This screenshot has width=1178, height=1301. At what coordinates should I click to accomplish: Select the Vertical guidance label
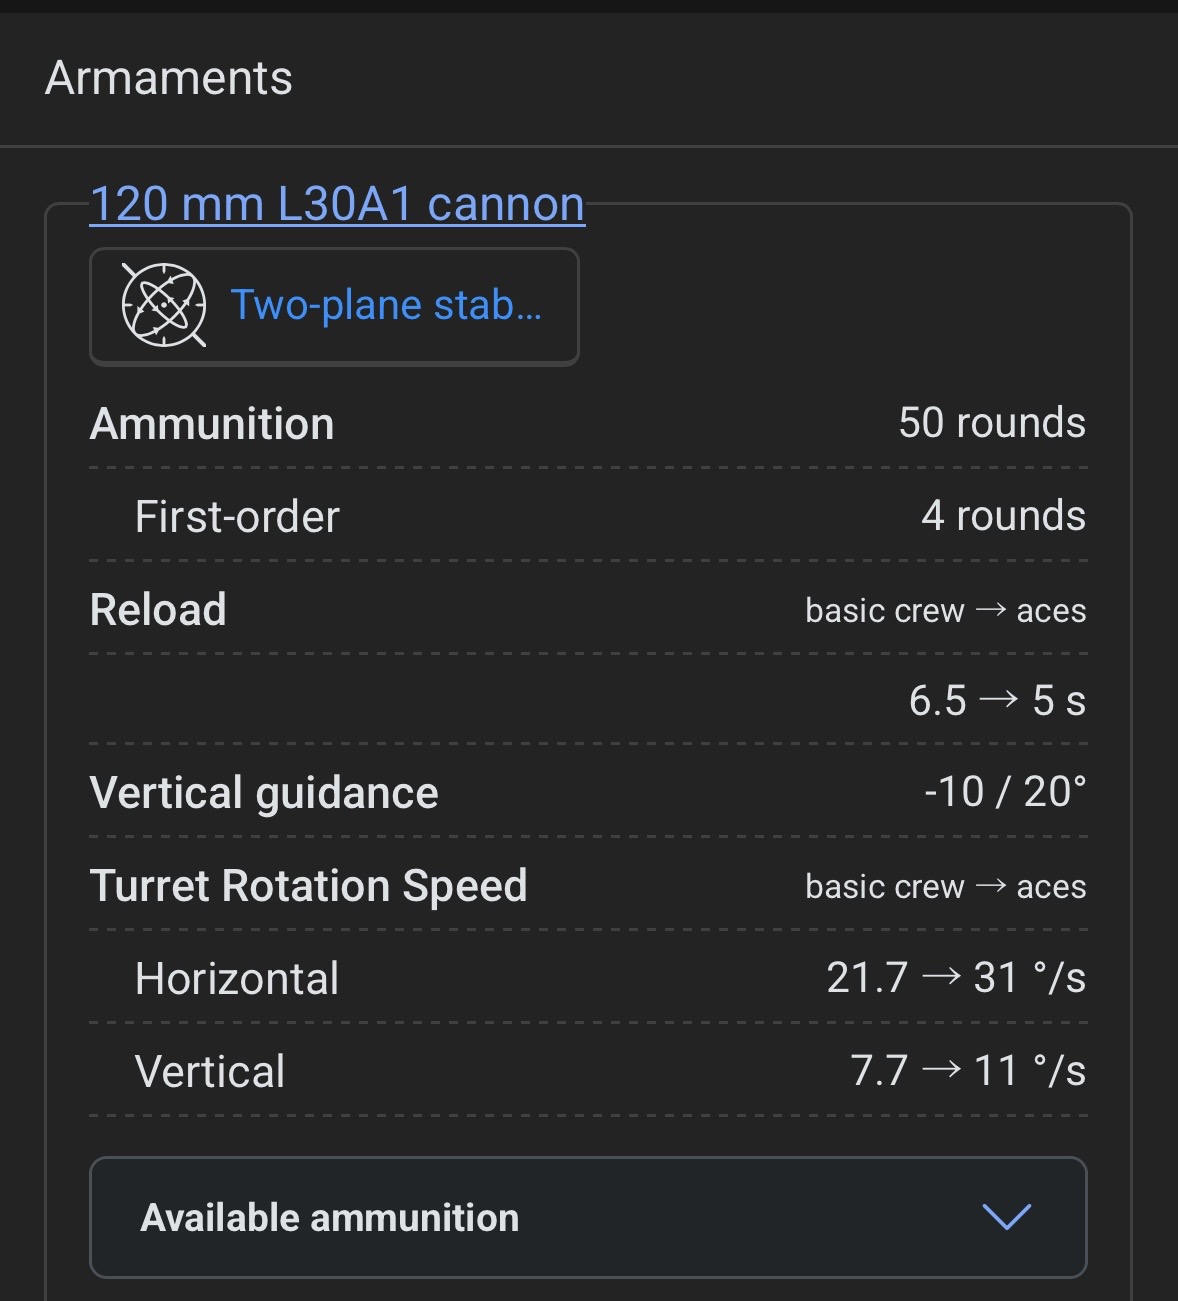[x=264, y=793]
